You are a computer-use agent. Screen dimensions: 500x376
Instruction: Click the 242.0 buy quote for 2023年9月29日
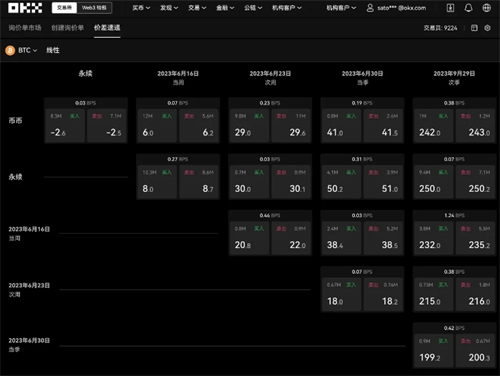pos(433,126)
